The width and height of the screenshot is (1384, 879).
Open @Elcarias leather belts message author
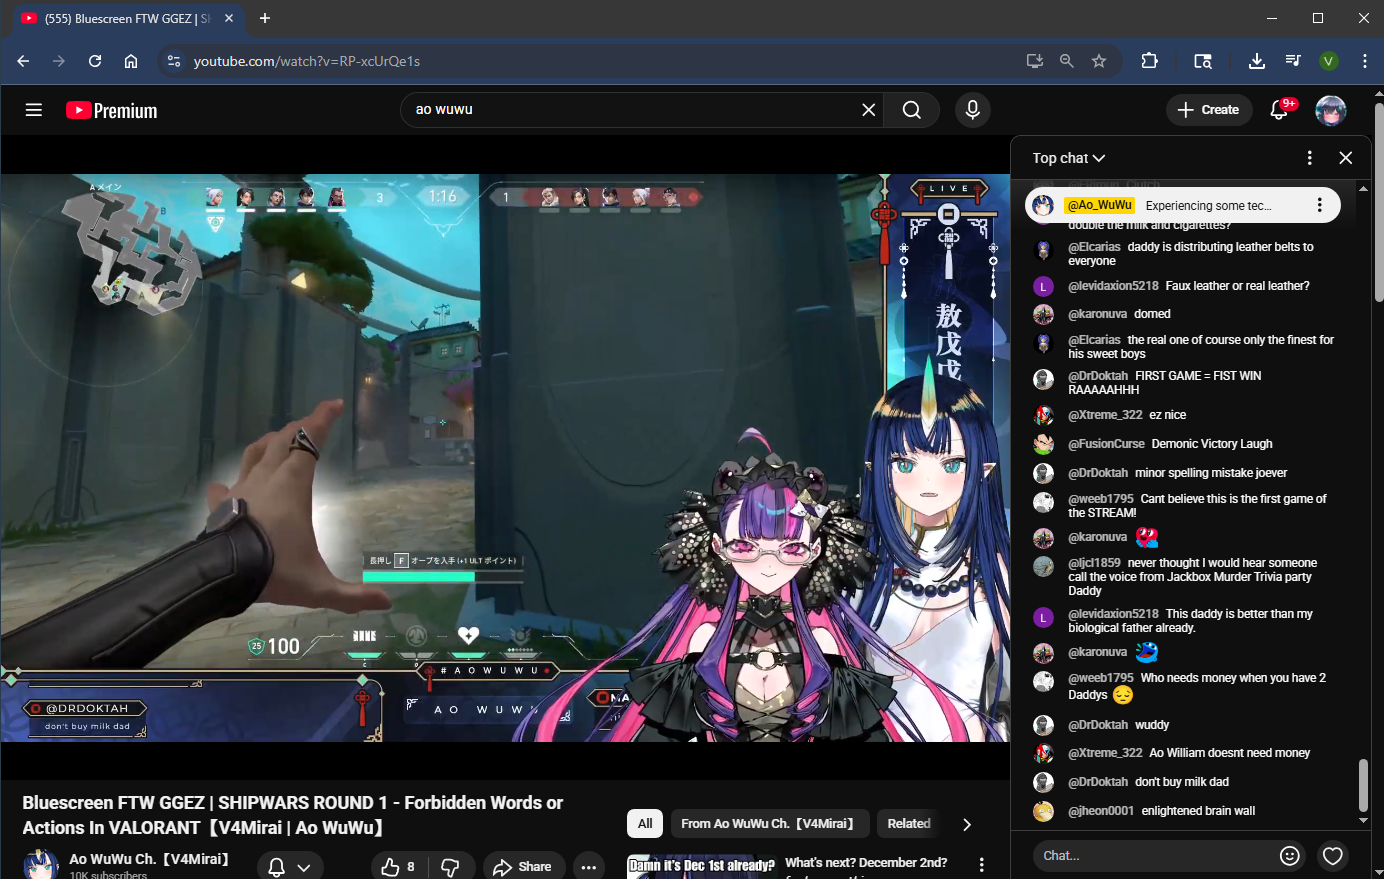click(1094, 247)
